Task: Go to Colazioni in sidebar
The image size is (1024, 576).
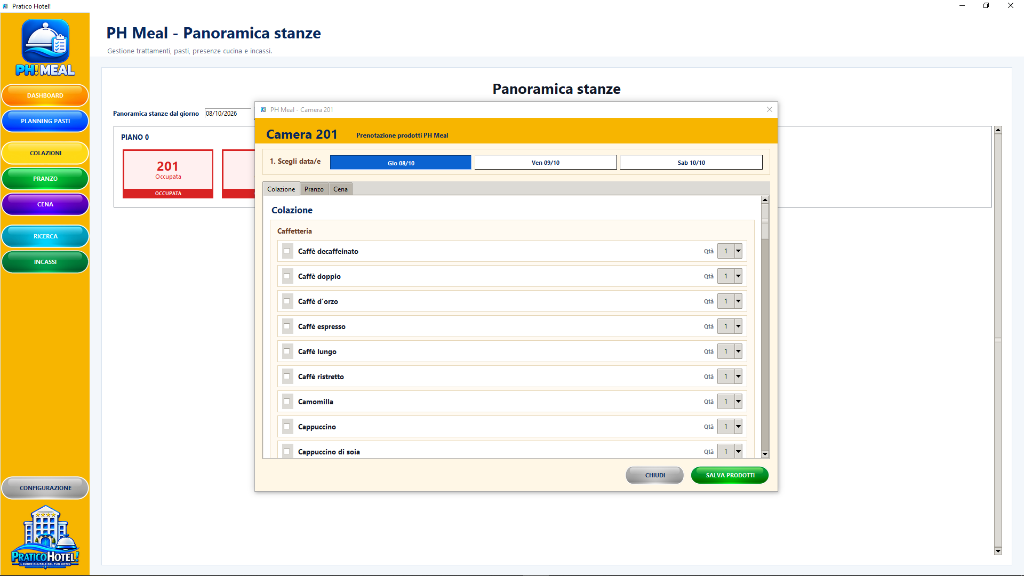Action: tap(45, 153)
